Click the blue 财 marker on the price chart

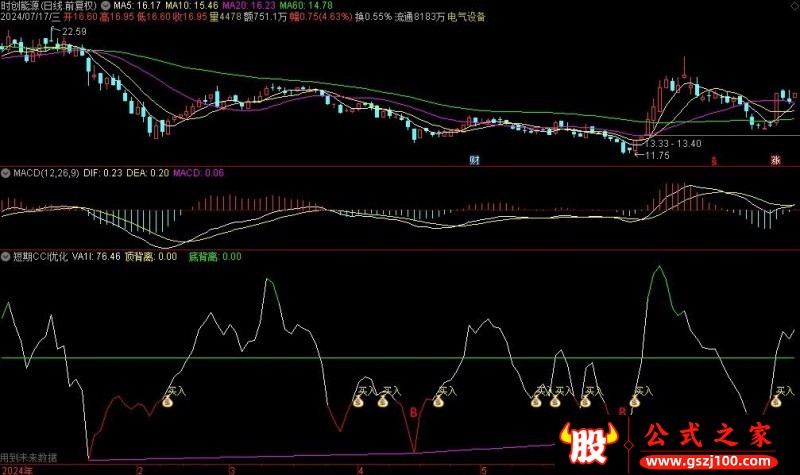(474, 160)
